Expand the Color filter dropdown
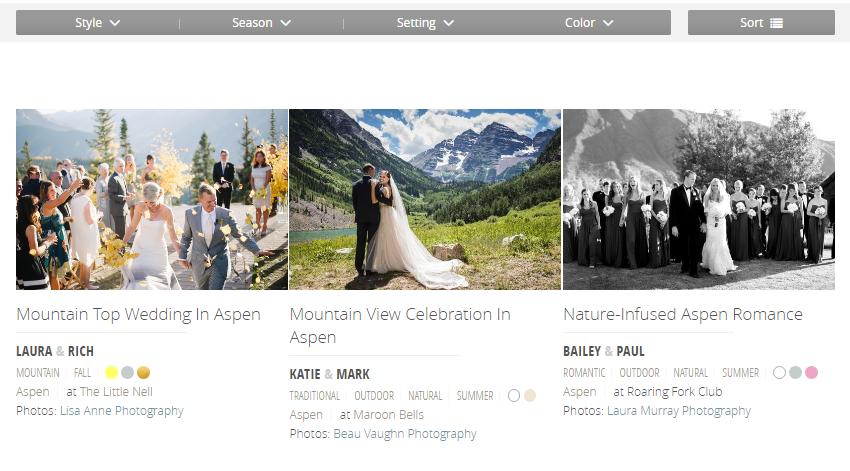Image resolution: width=850 pixels, height=471 pixels. (x=589, y=23)
